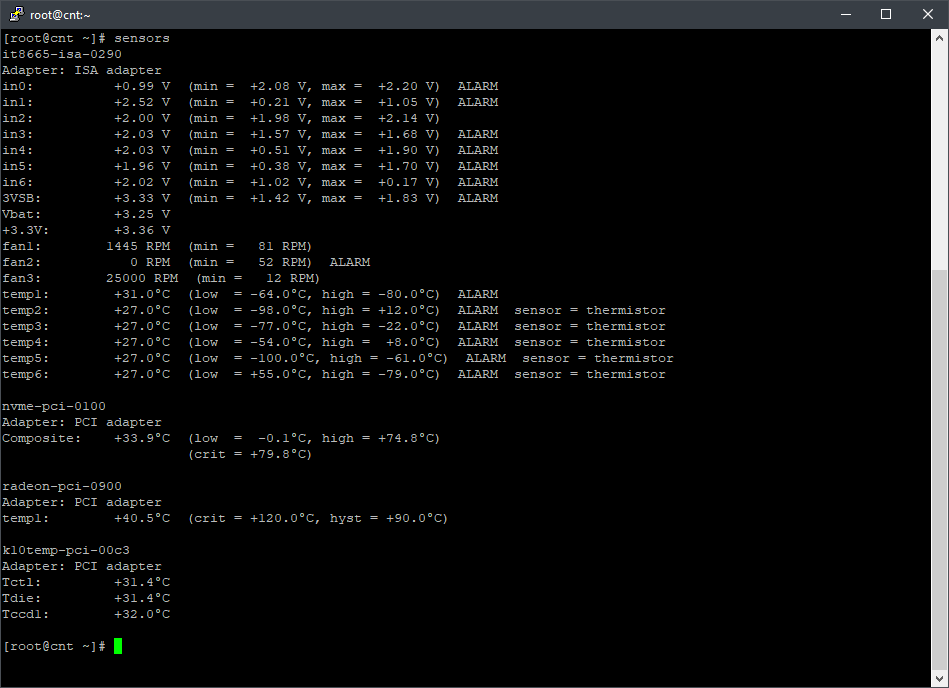Click the vertical scrollbar thumb
This screenshot has height=688, width=949.
click(939, 468)
